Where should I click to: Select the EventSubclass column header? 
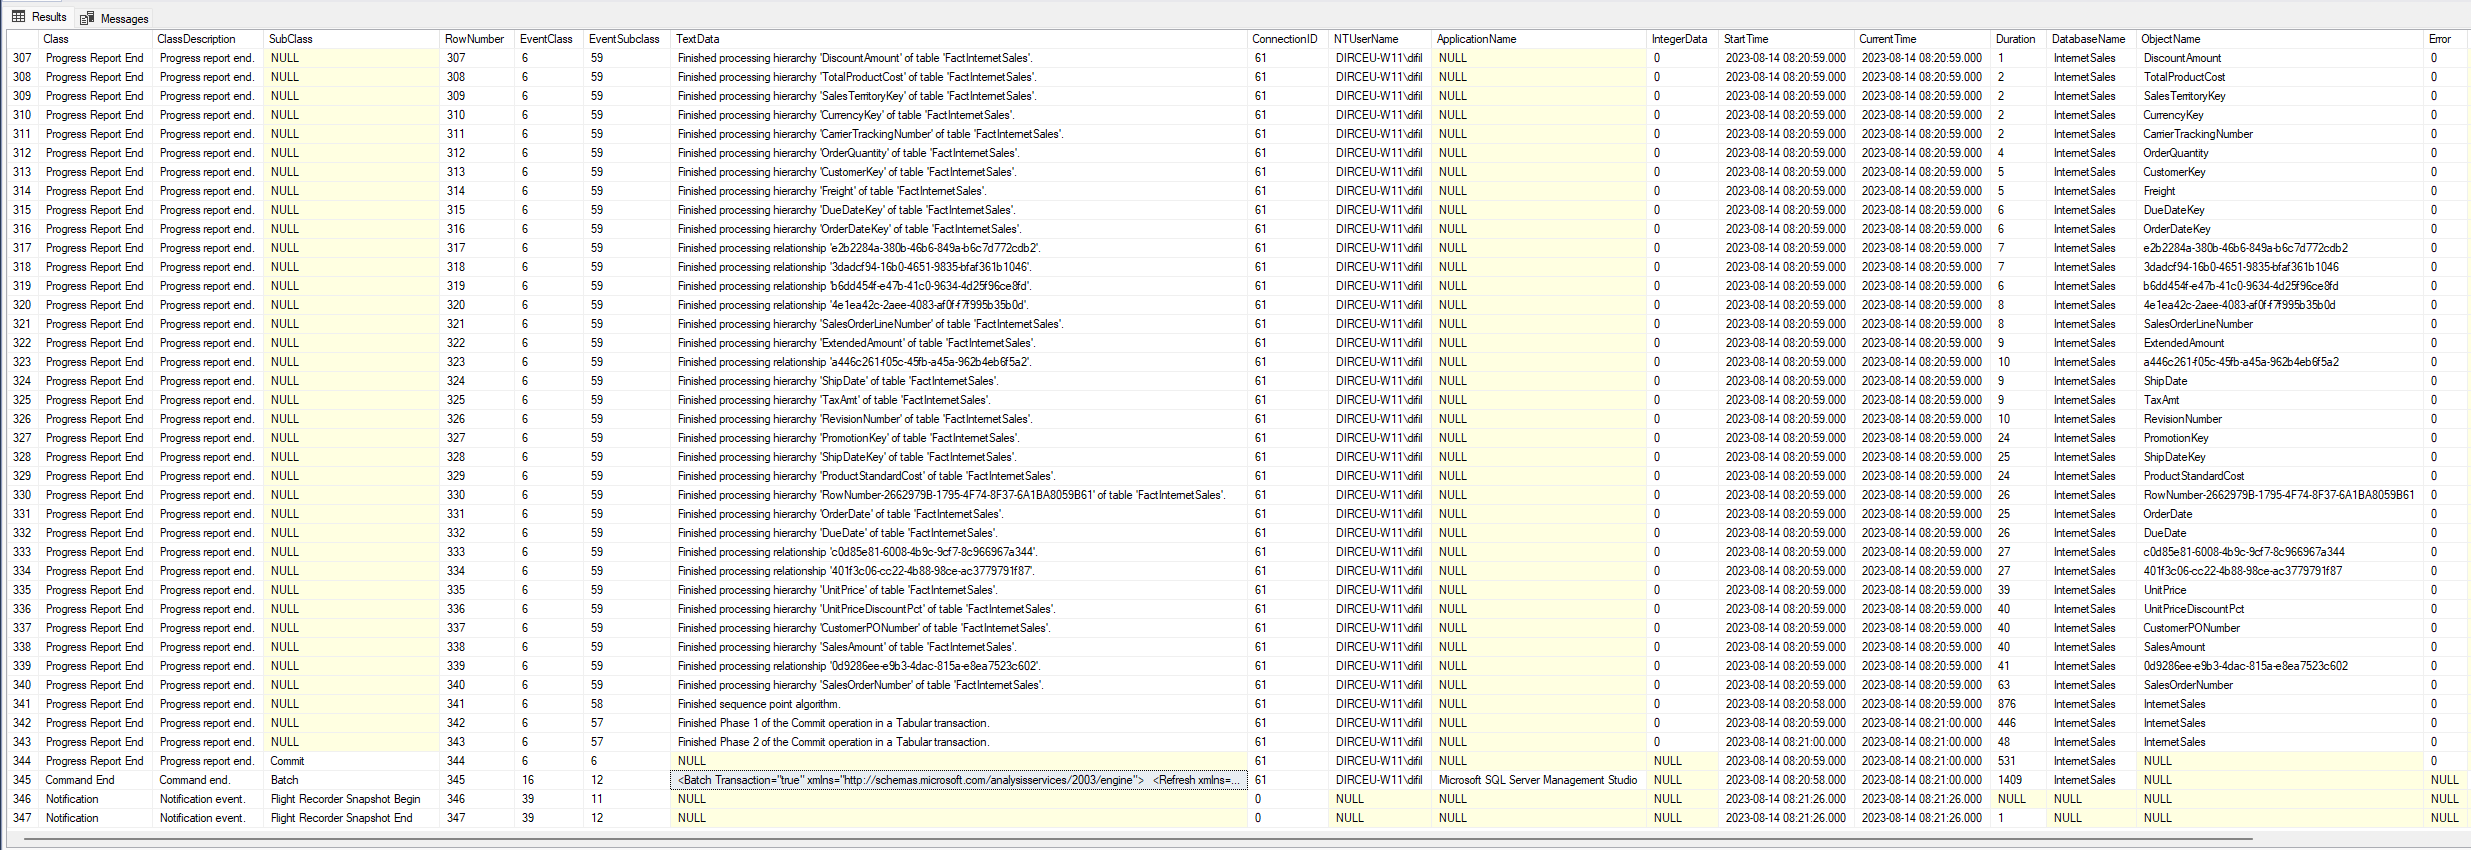coord(624,39)
